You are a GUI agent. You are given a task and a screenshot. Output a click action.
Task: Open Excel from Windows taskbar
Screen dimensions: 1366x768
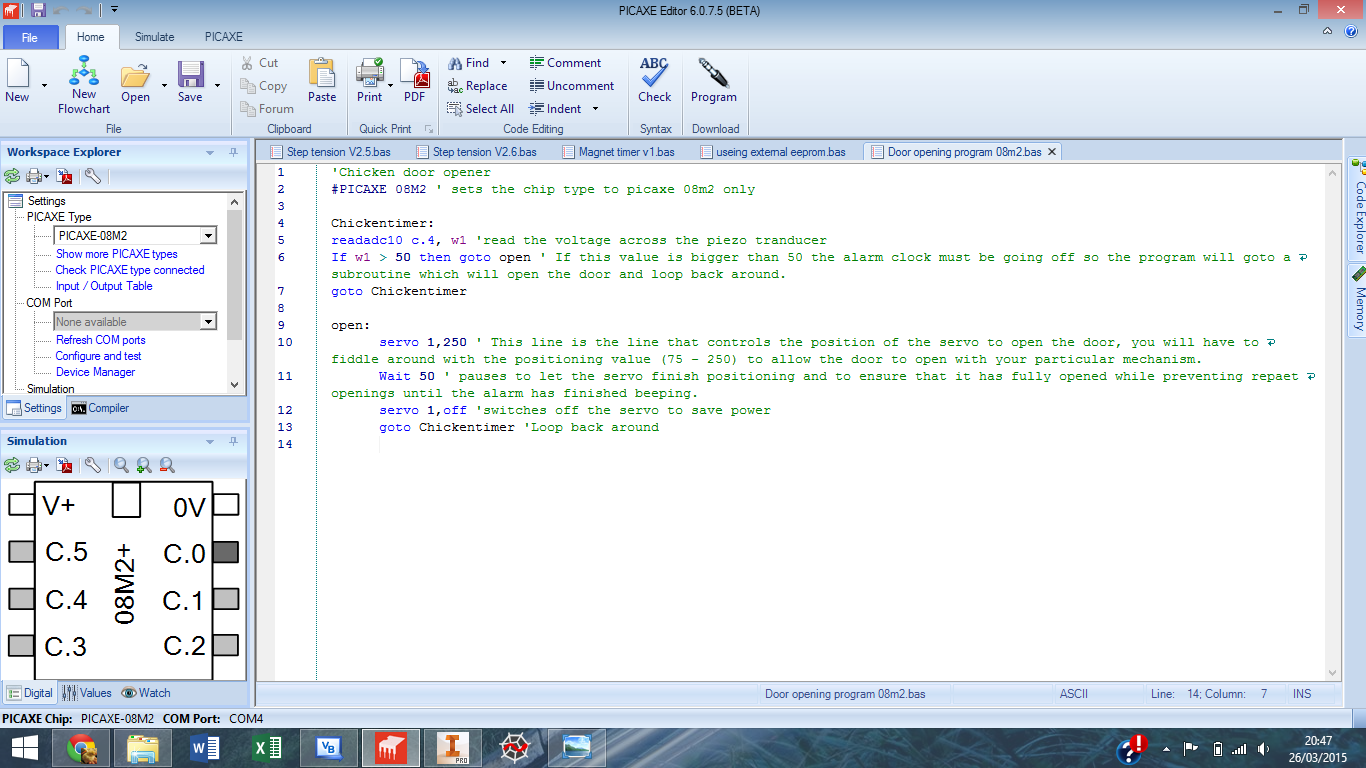tap(267, 747)
